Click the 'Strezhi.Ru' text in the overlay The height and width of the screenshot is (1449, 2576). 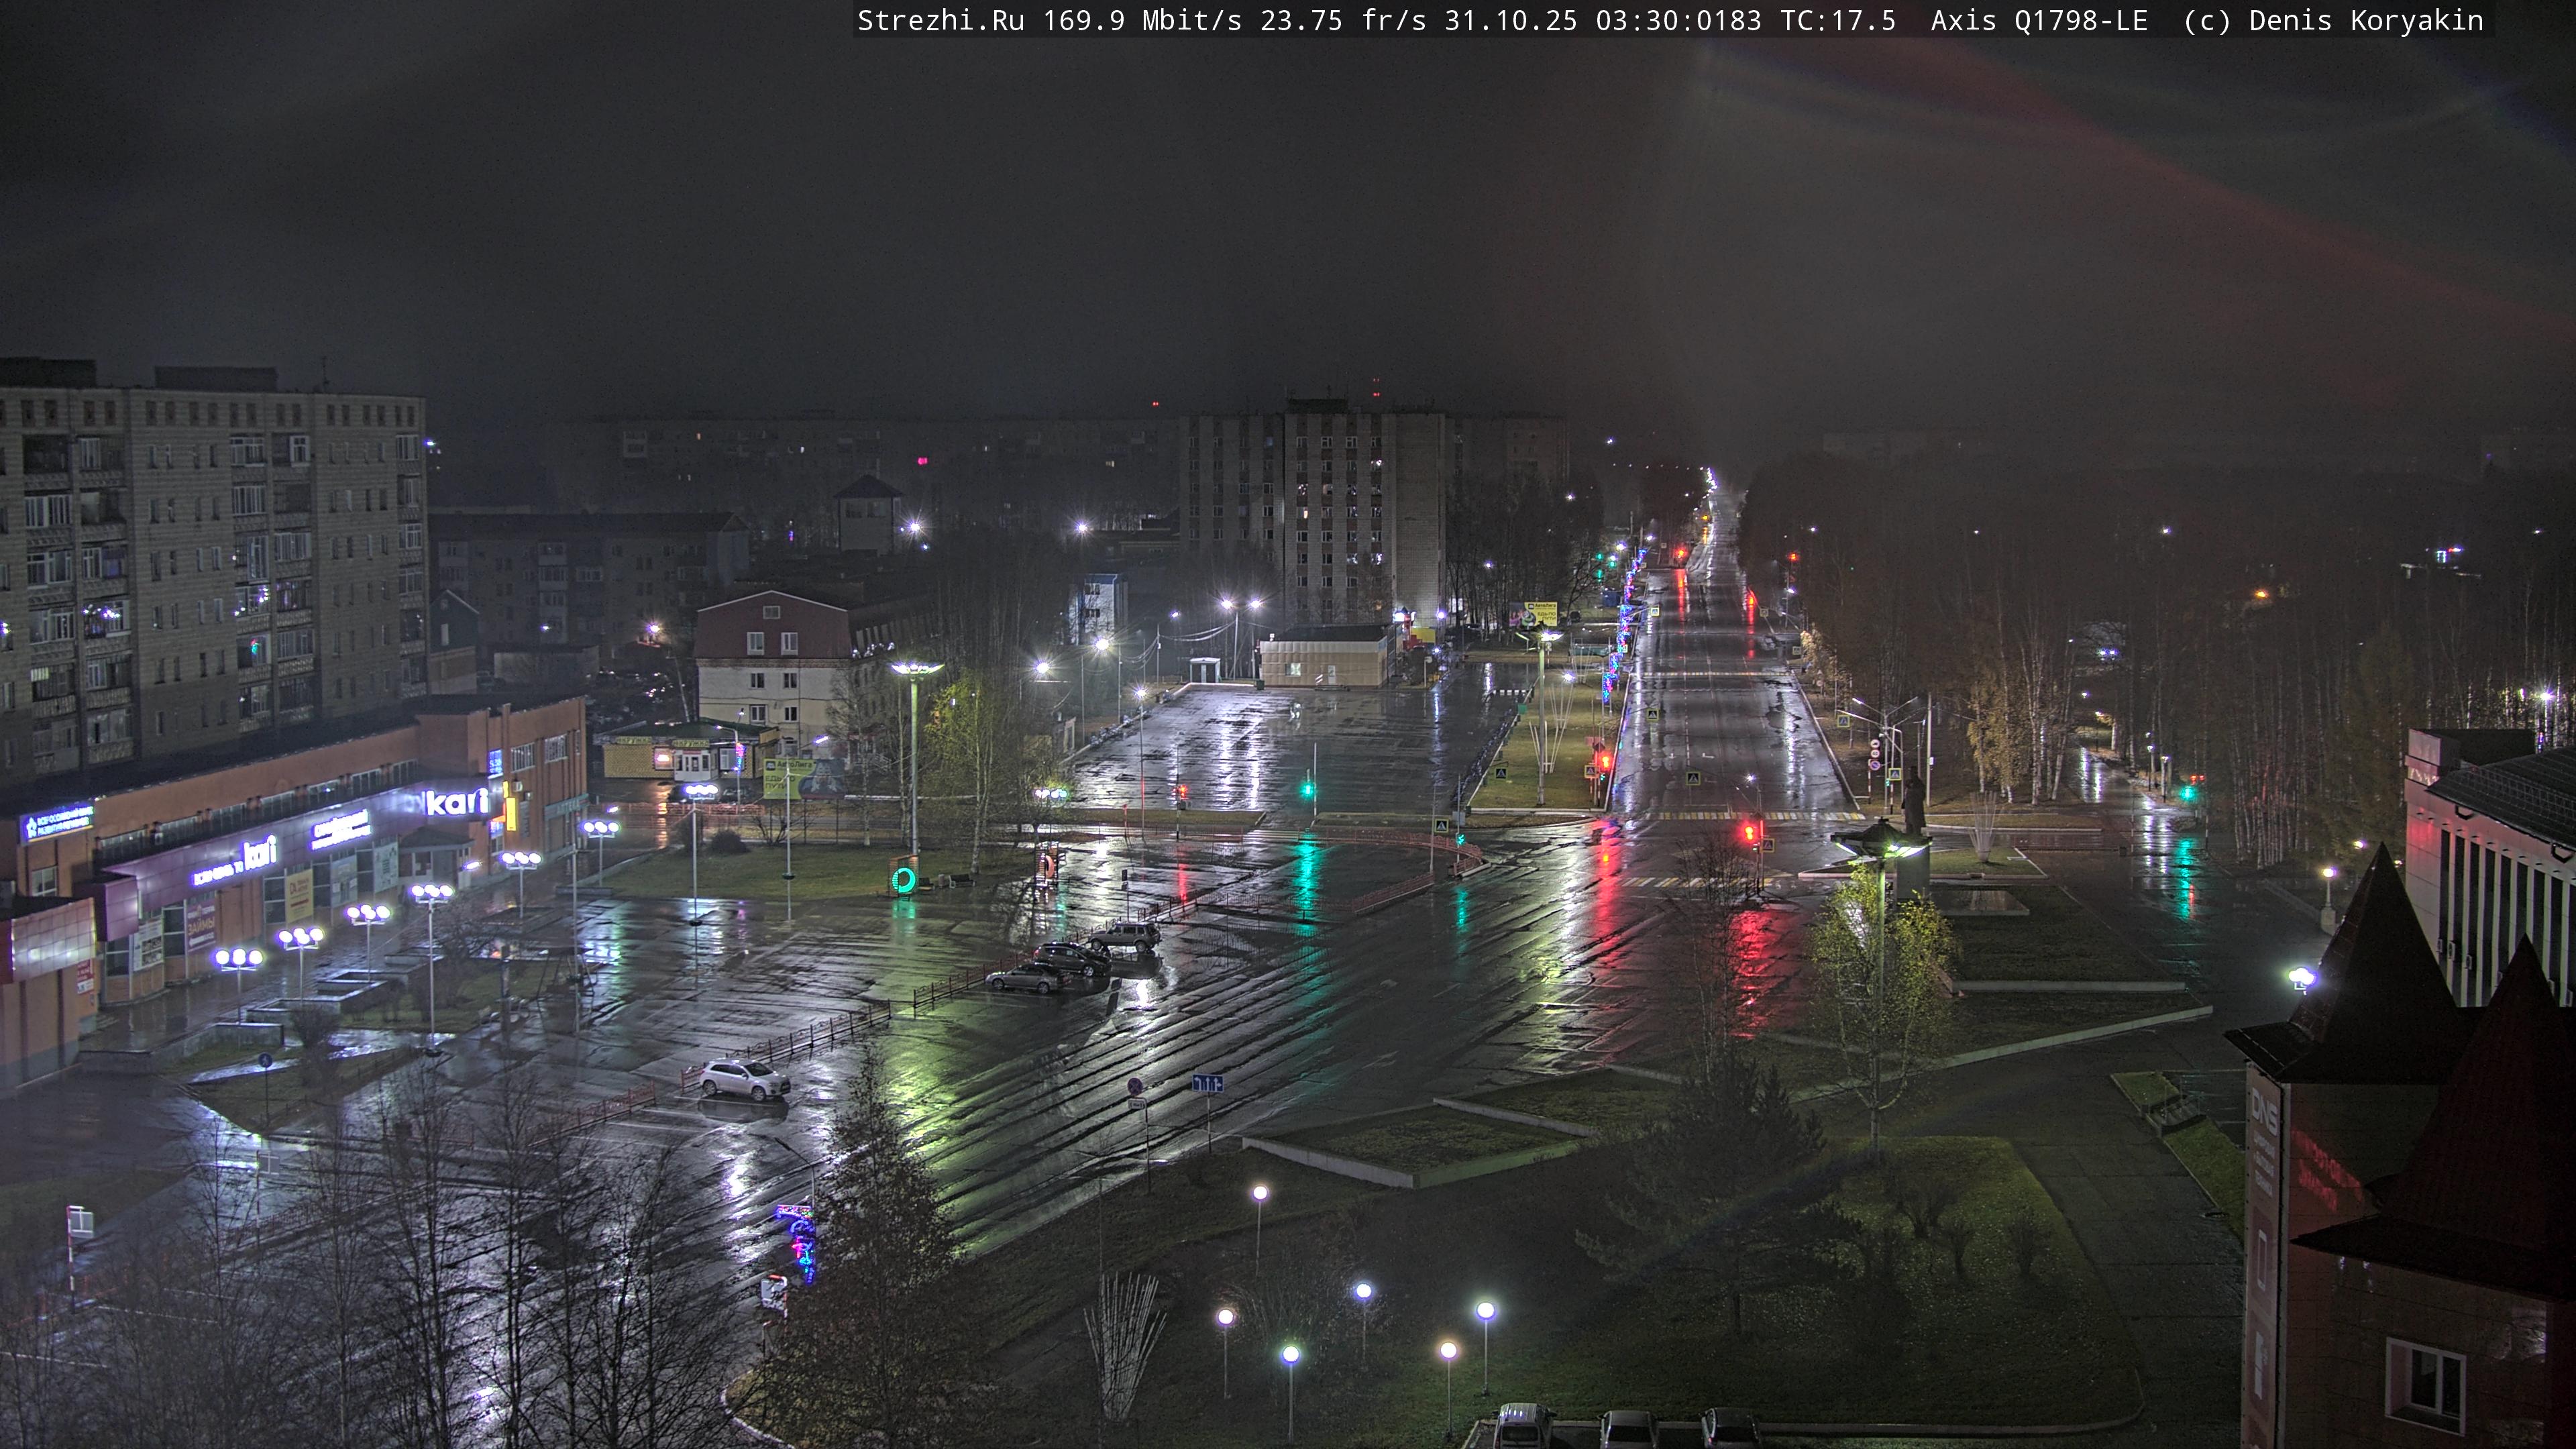tap(940, 21)
